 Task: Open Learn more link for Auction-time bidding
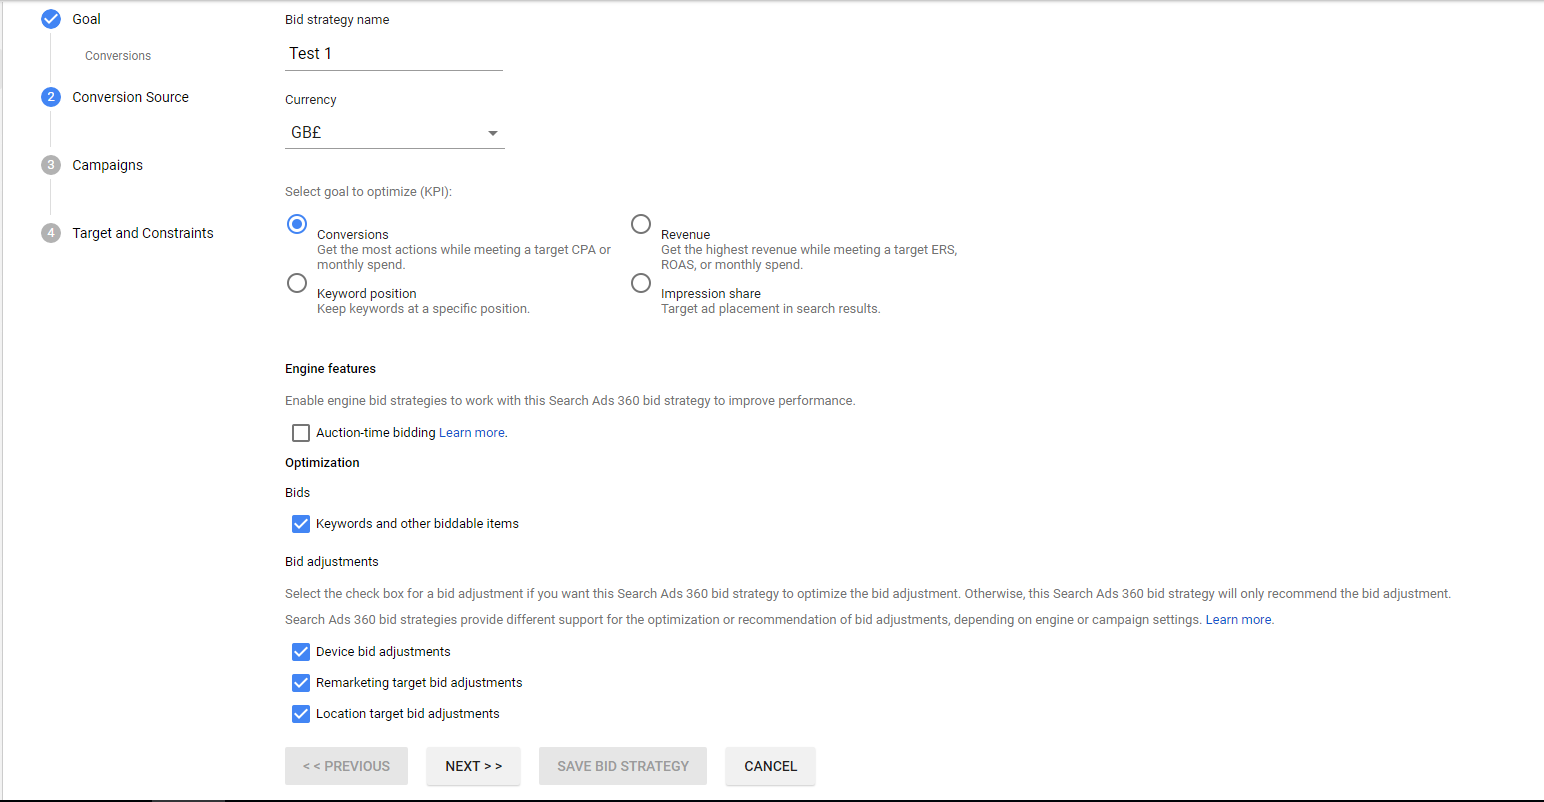coord(472,433)
